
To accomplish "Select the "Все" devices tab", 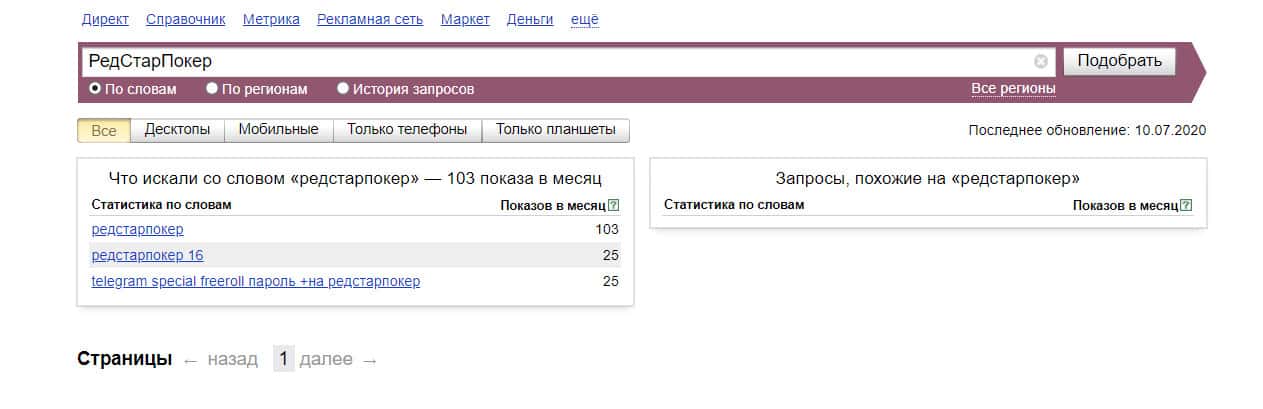I will [x=104, y=131].
